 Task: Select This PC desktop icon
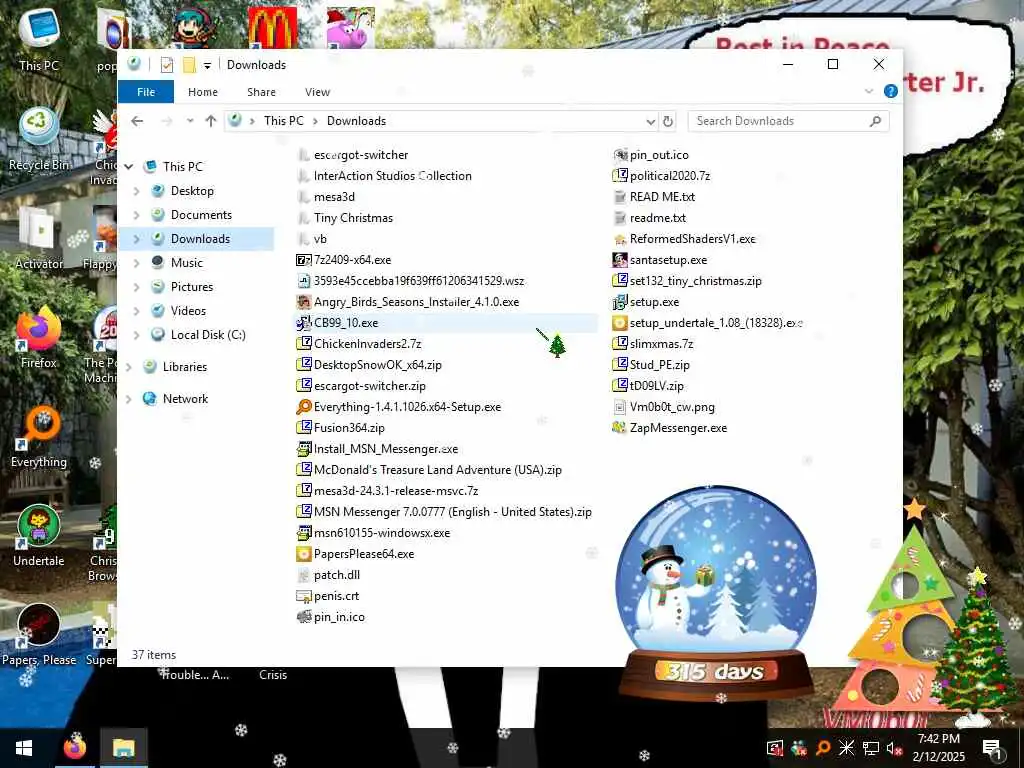[x=39, y=39]
